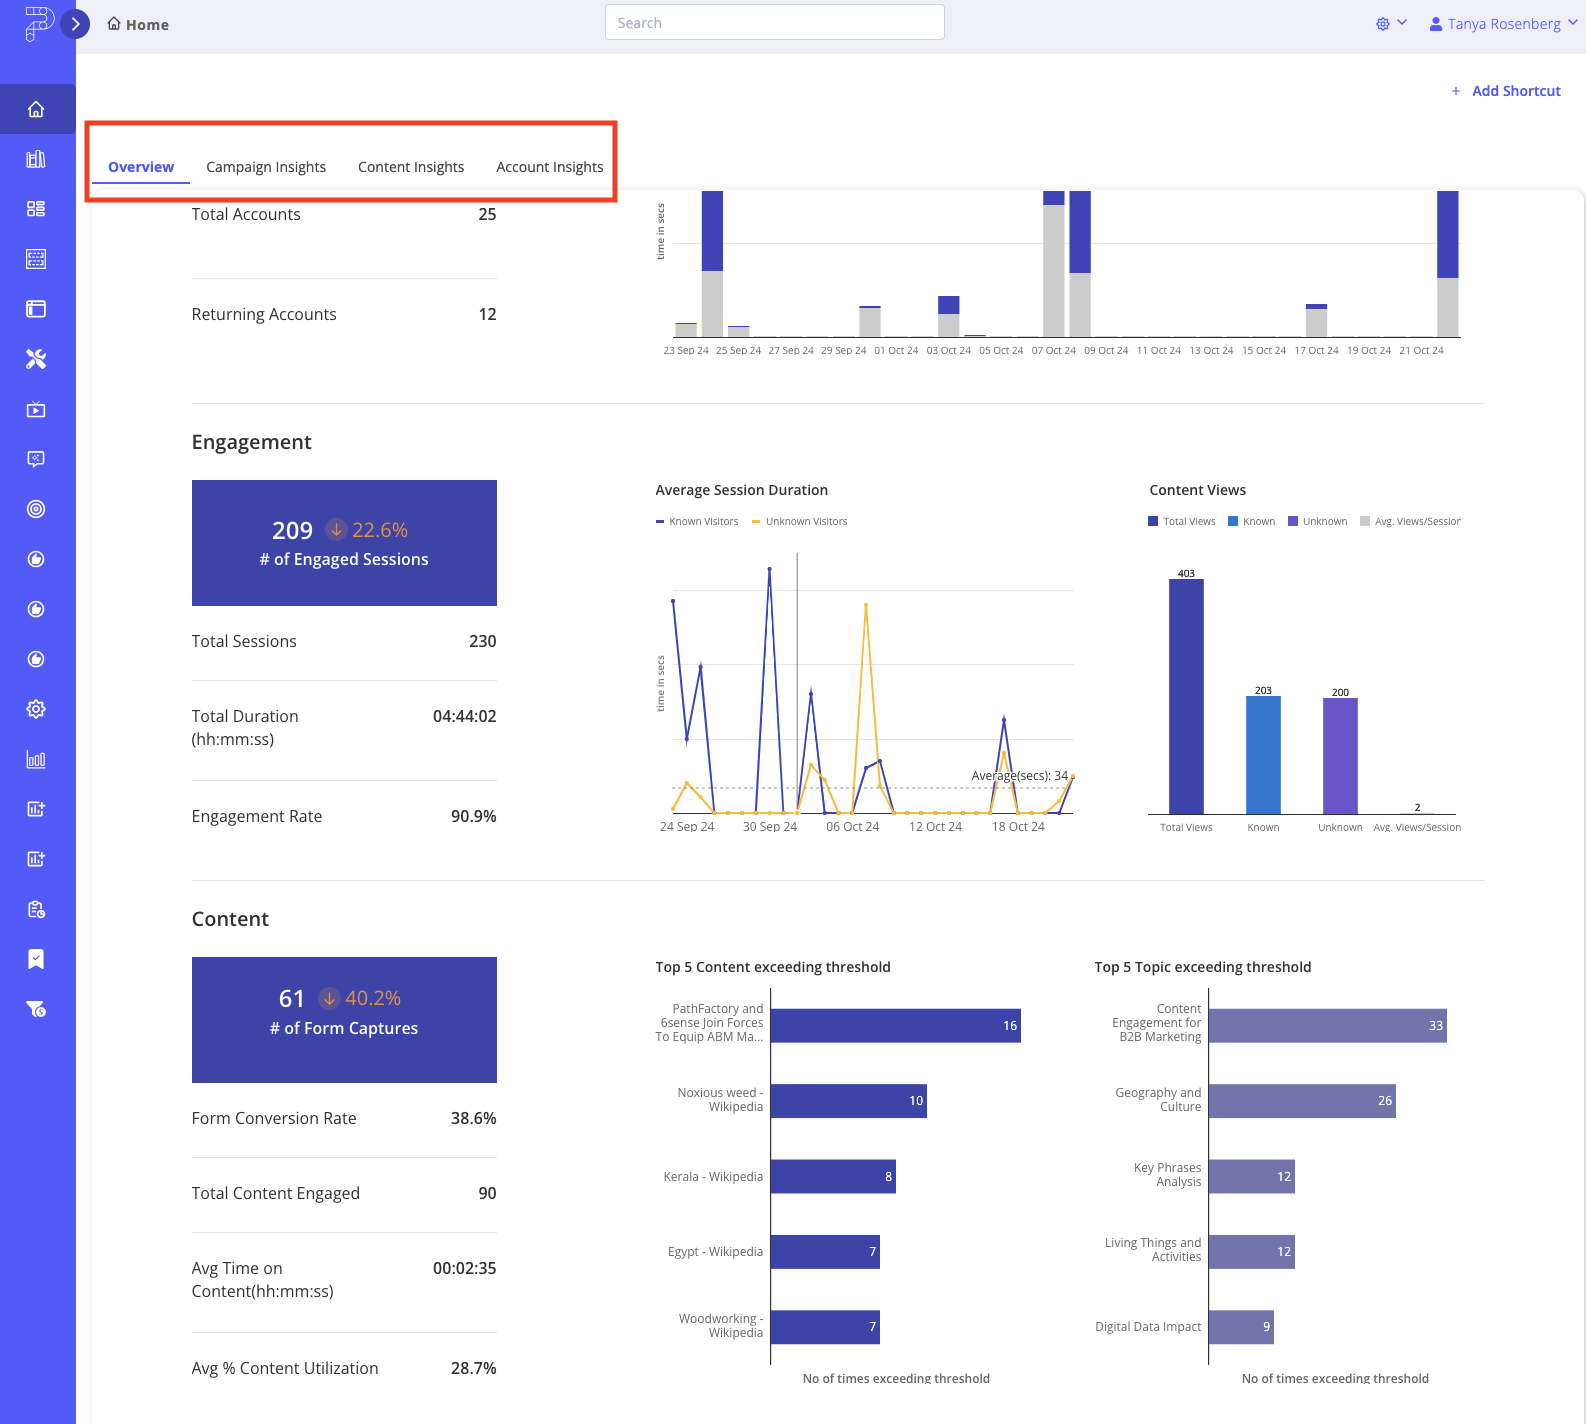The image size is (1586, 1424).
Task: Click the Total Duration value 04:44:02
Action: 465,716
